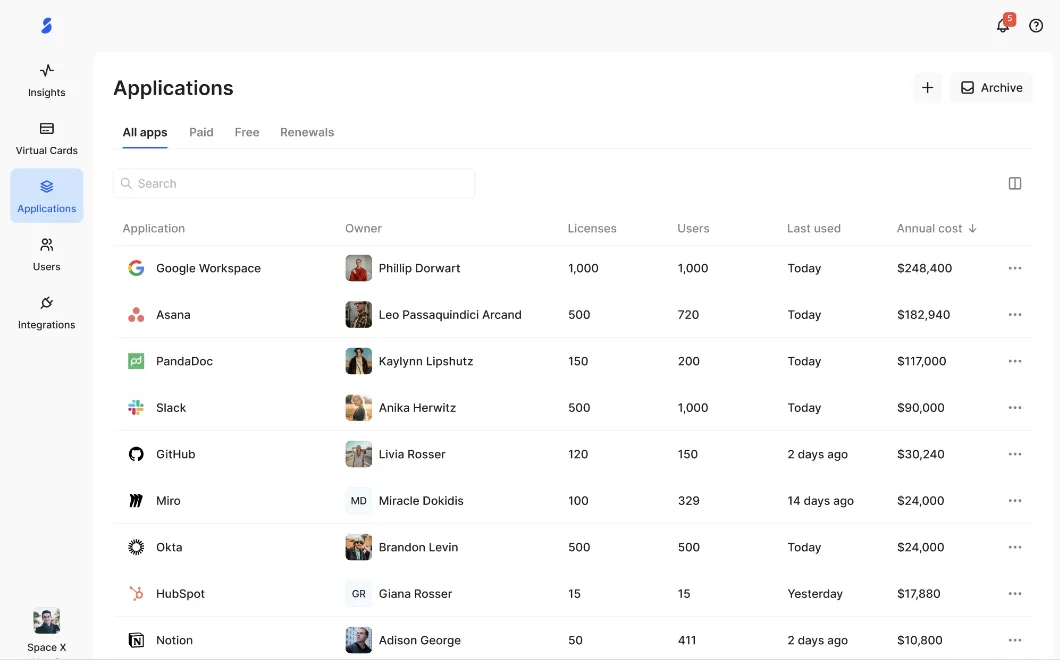Screen dimensions: 1060x660
Task: Click the Asana logo icon
Action: coord(136,314)
